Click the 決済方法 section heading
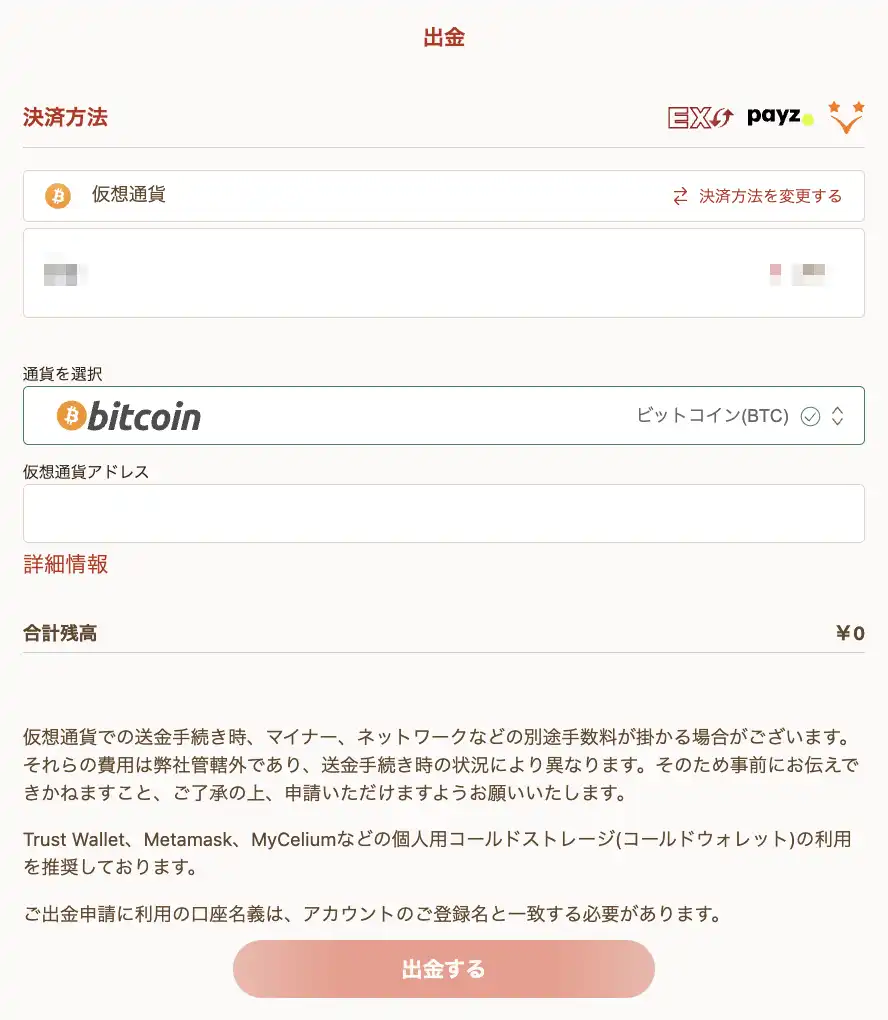This screenshot has height=1020, width=888. pos(65,117)
